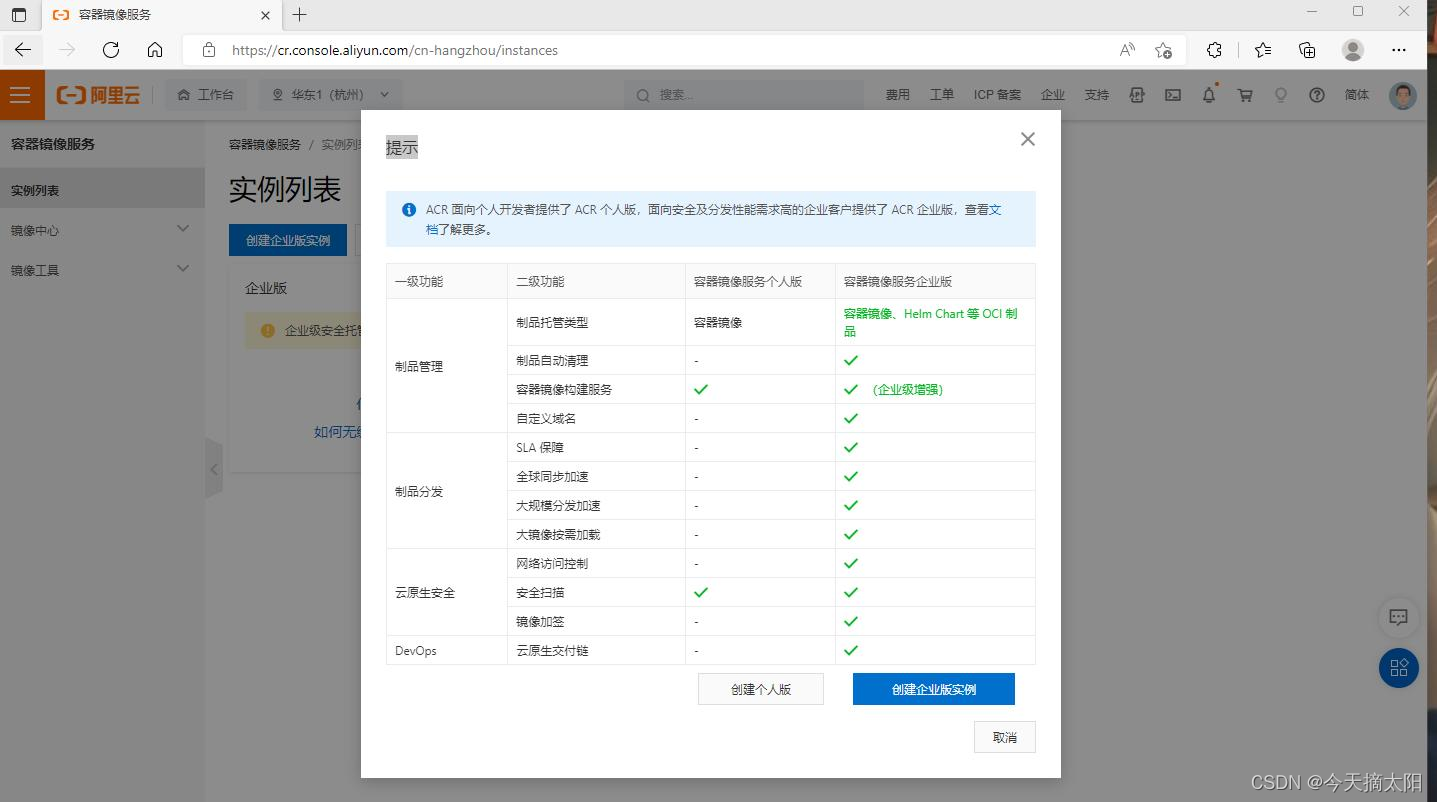This screenshot has height=802, width=1437.
Task: Open 工单 in the top menu
Action: pyautogui.click(x=942, y=95)
